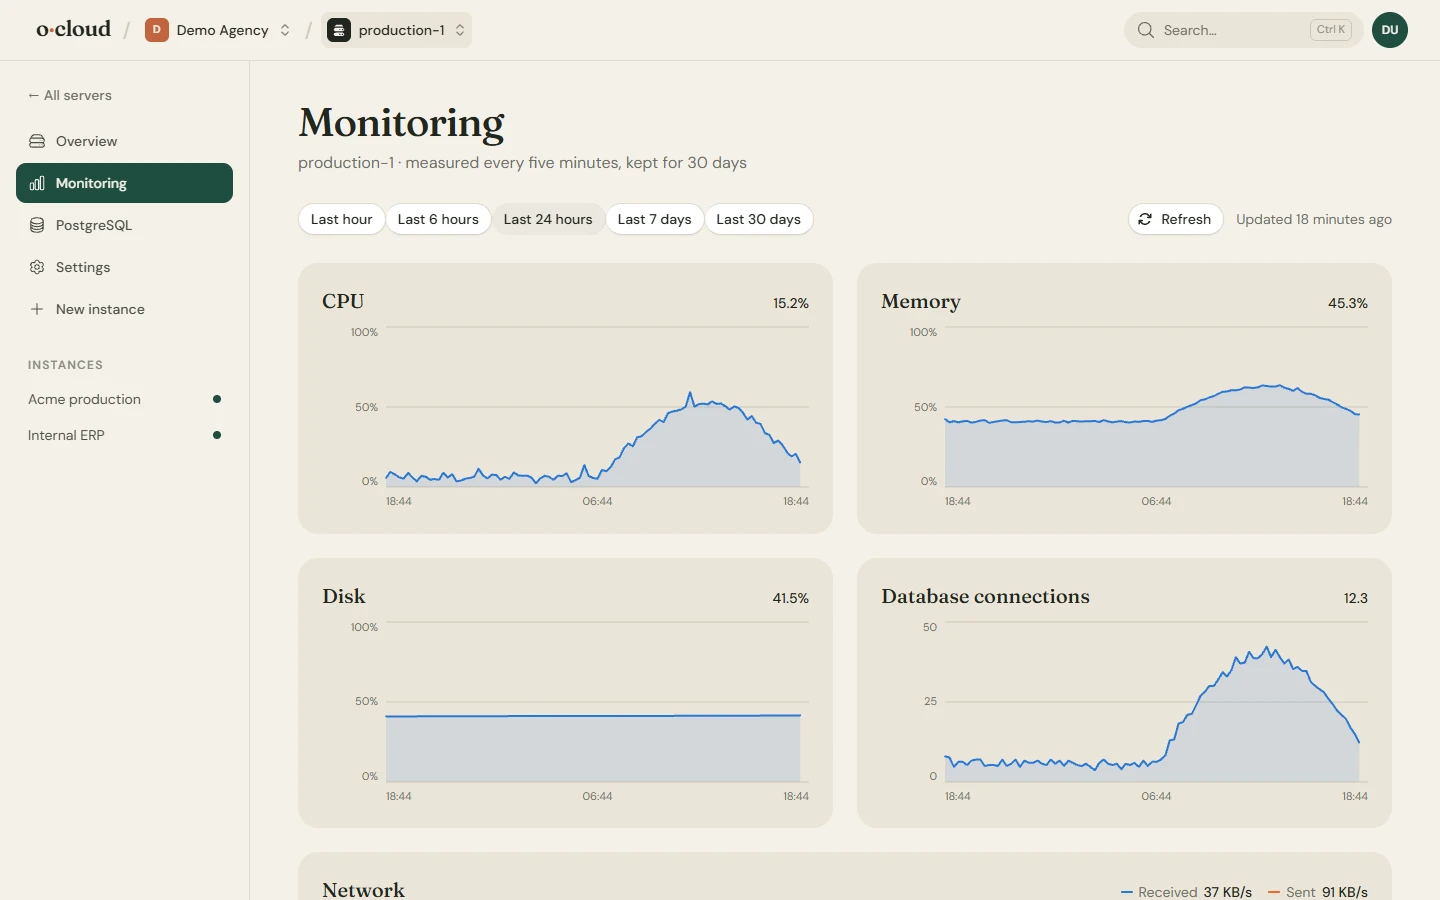Click the Refresh button

tap(1175, 219)
